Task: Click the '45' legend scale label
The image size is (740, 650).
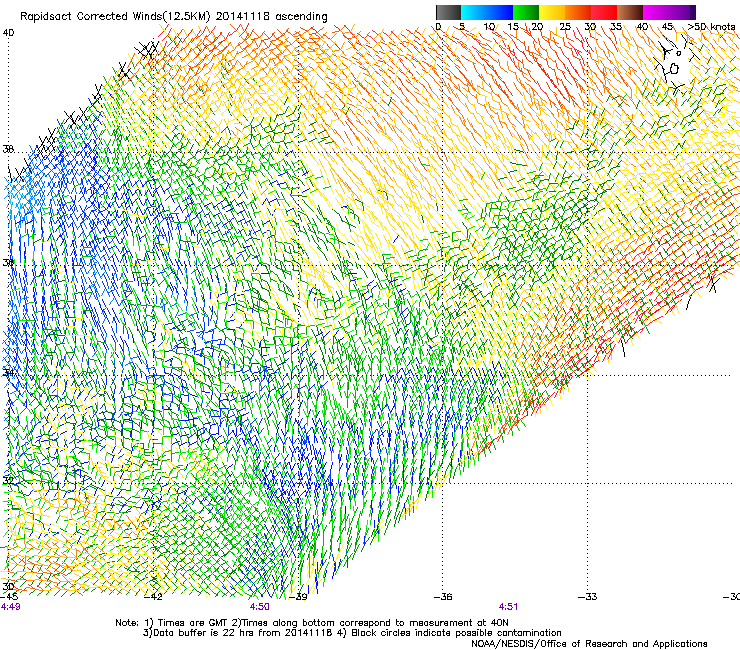Action: tap(667, 27)
